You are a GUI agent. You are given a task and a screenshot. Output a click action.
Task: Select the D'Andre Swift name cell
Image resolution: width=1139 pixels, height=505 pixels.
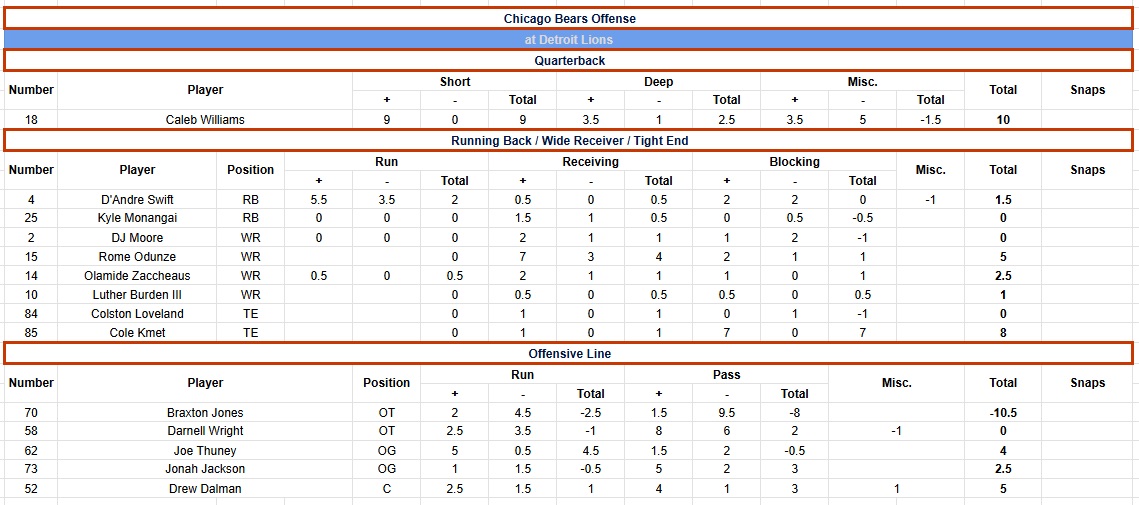pos(138,200)
